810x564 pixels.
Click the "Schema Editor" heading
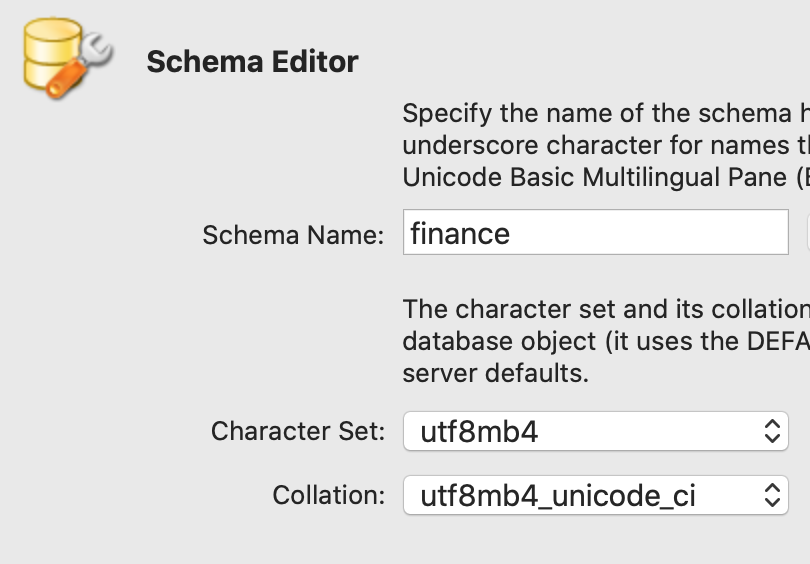tap(252, 62)
